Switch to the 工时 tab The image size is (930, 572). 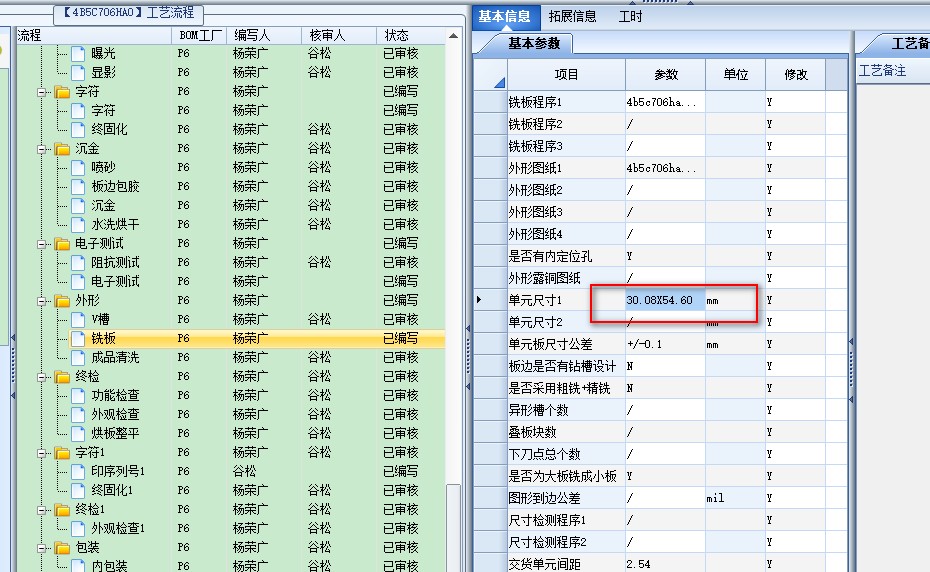[x=630, y=17]
